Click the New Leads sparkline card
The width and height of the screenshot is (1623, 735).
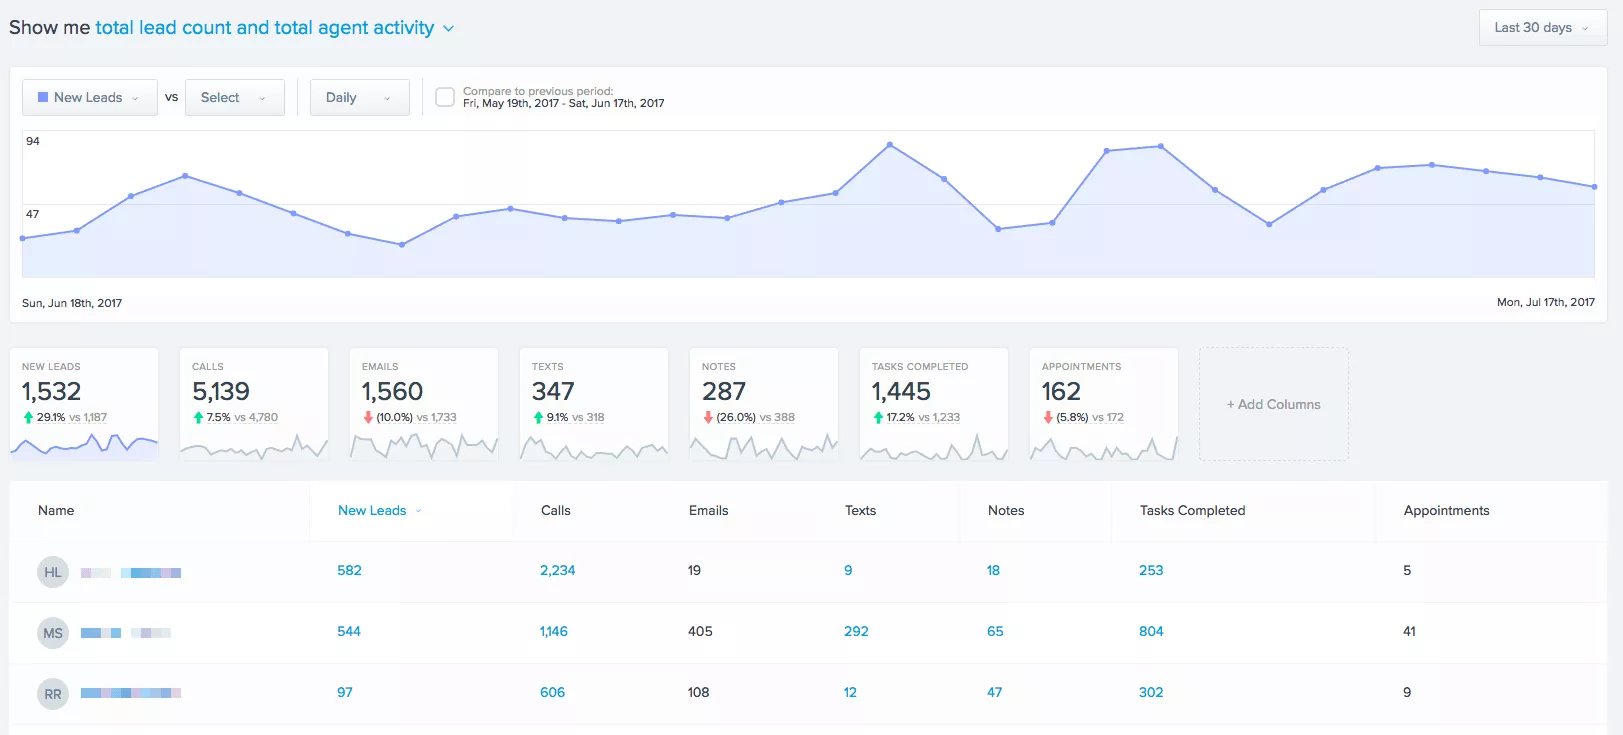(84, 404)
